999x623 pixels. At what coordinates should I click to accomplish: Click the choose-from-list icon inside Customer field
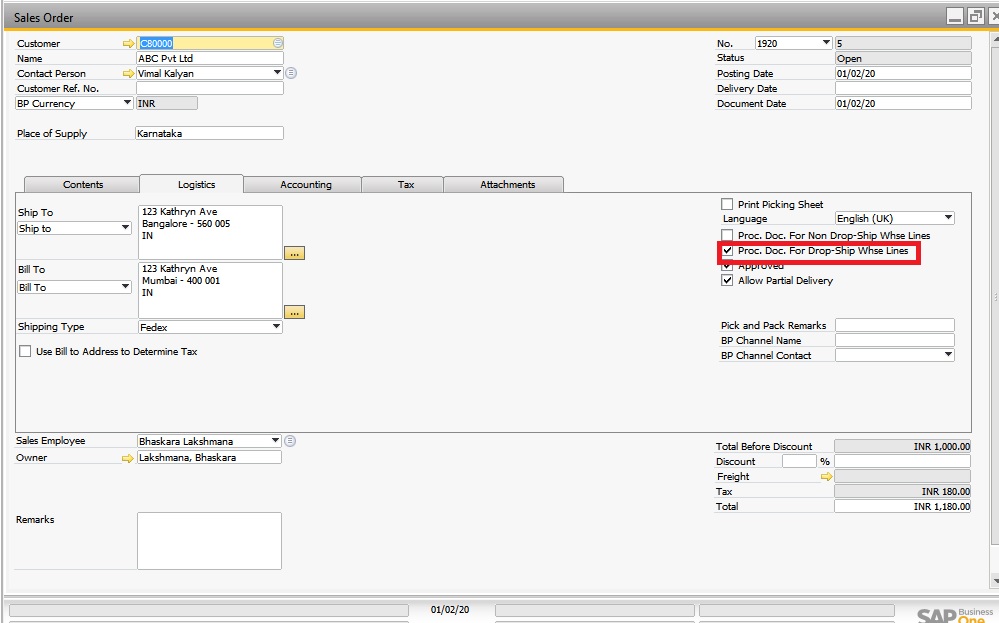pyautogui.click(x=275, y=43)
